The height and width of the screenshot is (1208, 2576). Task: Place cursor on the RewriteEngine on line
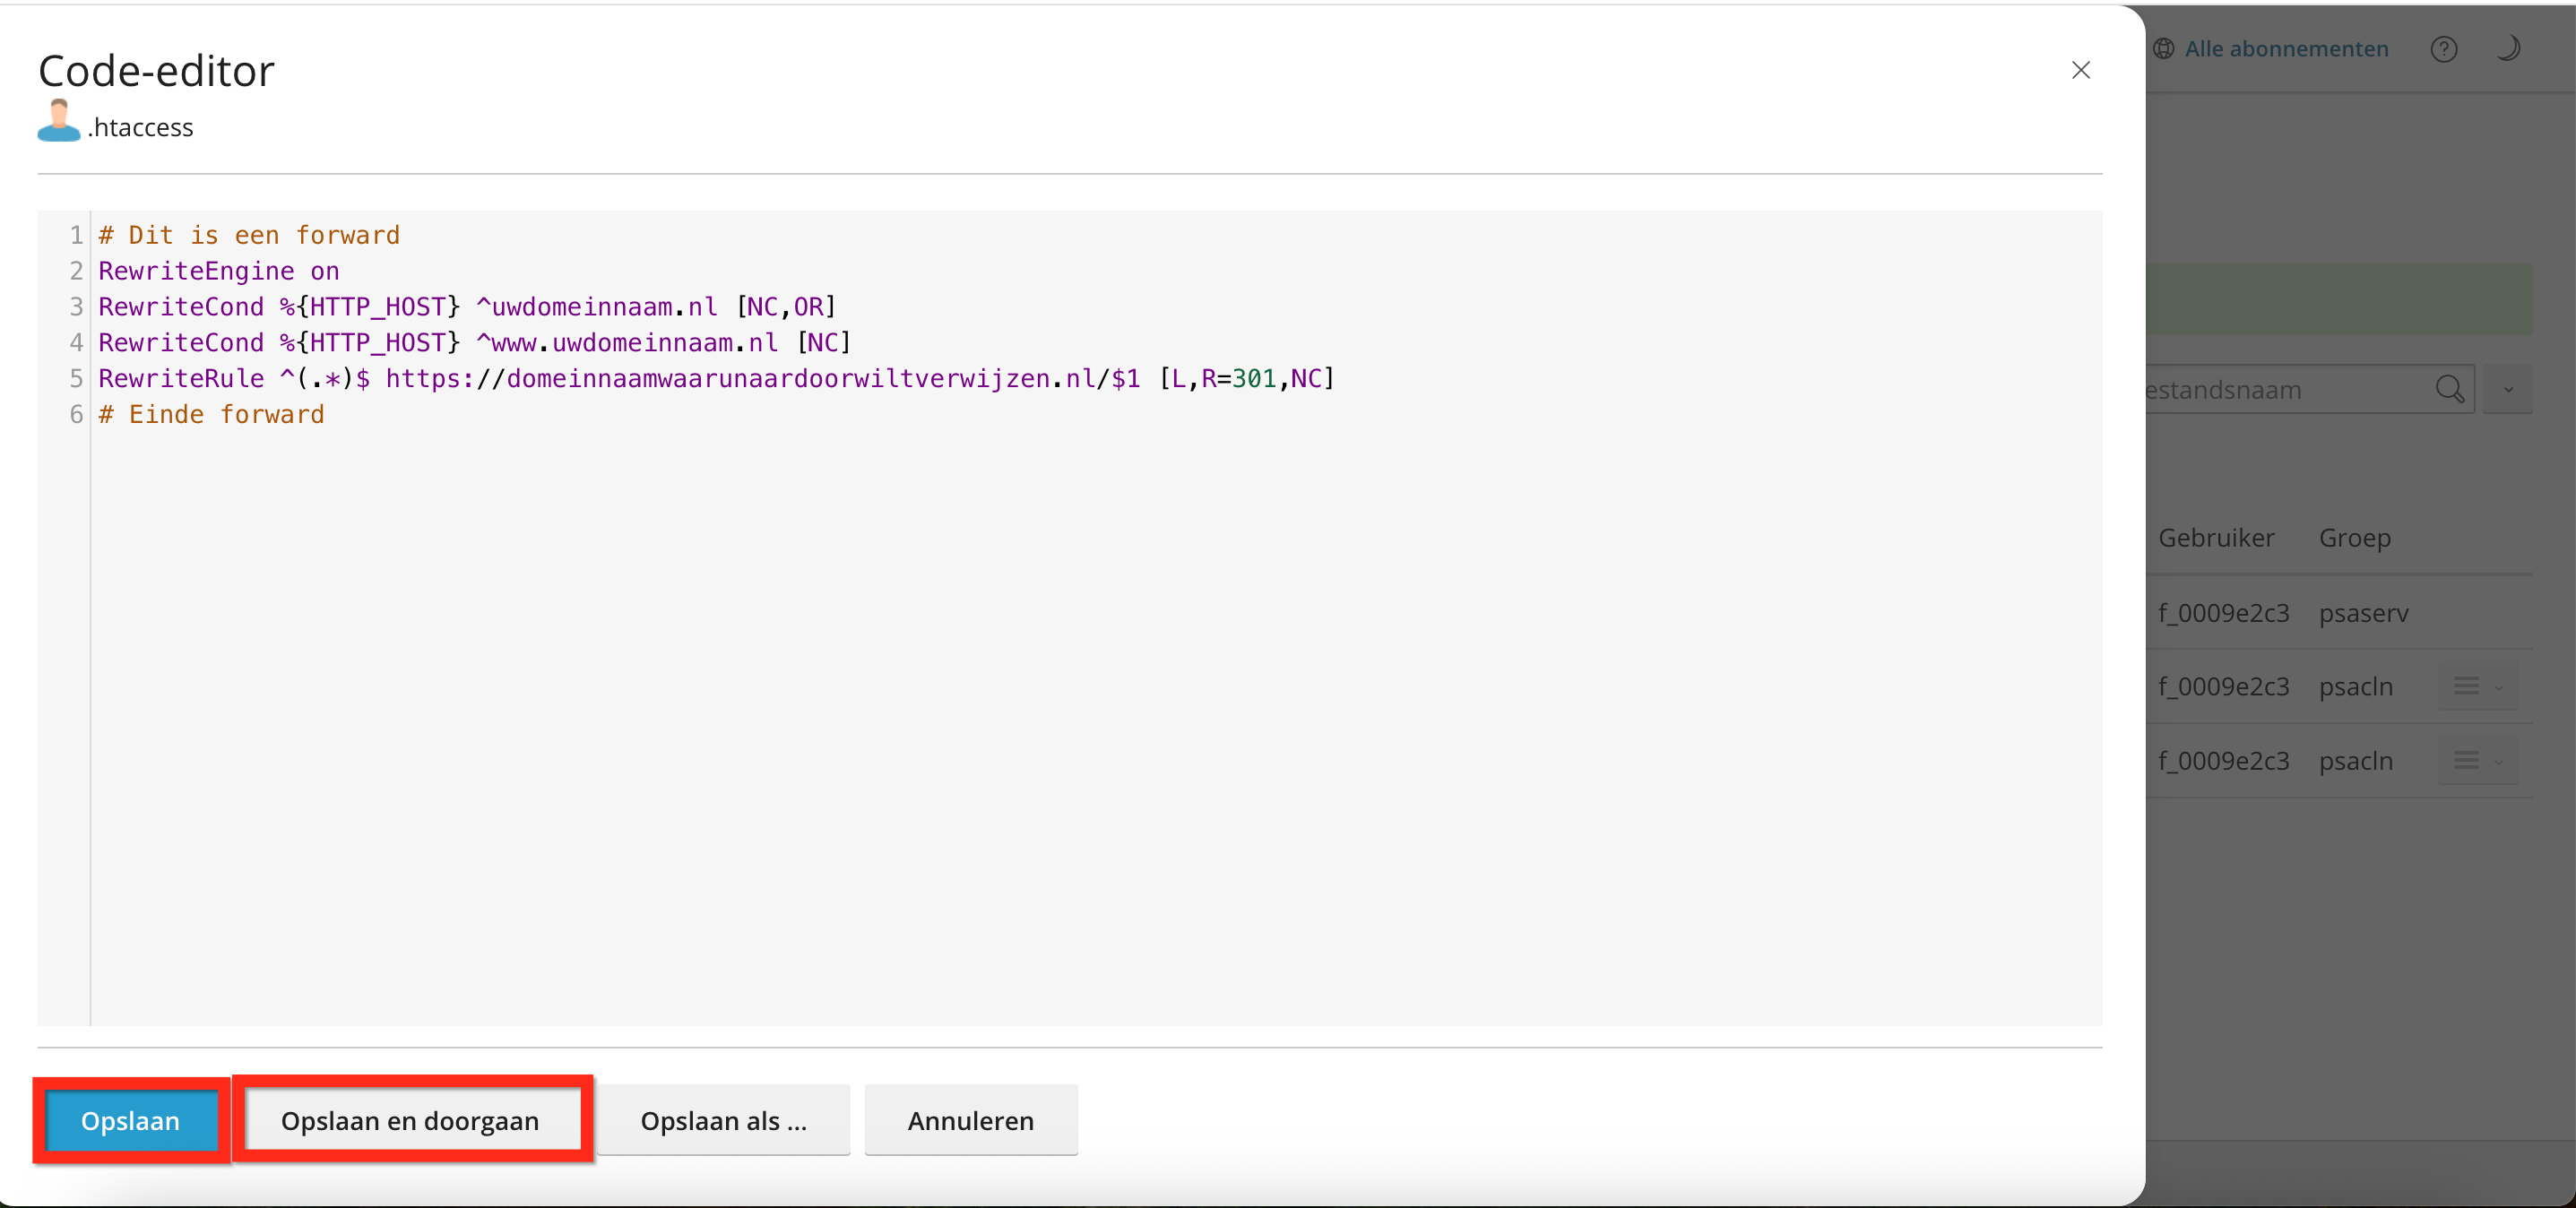pos(218,271)
